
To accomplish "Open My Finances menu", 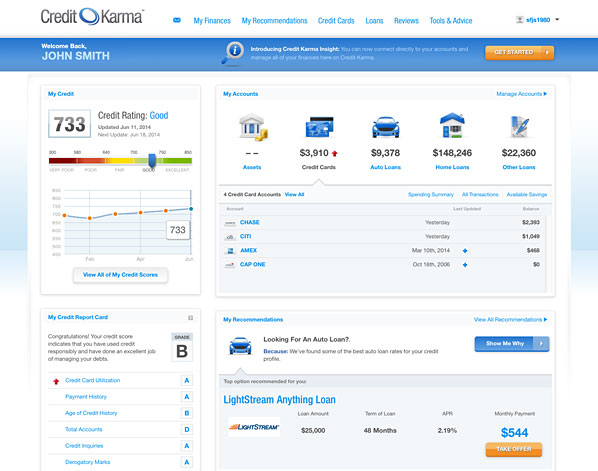I will tap(212, 21).
